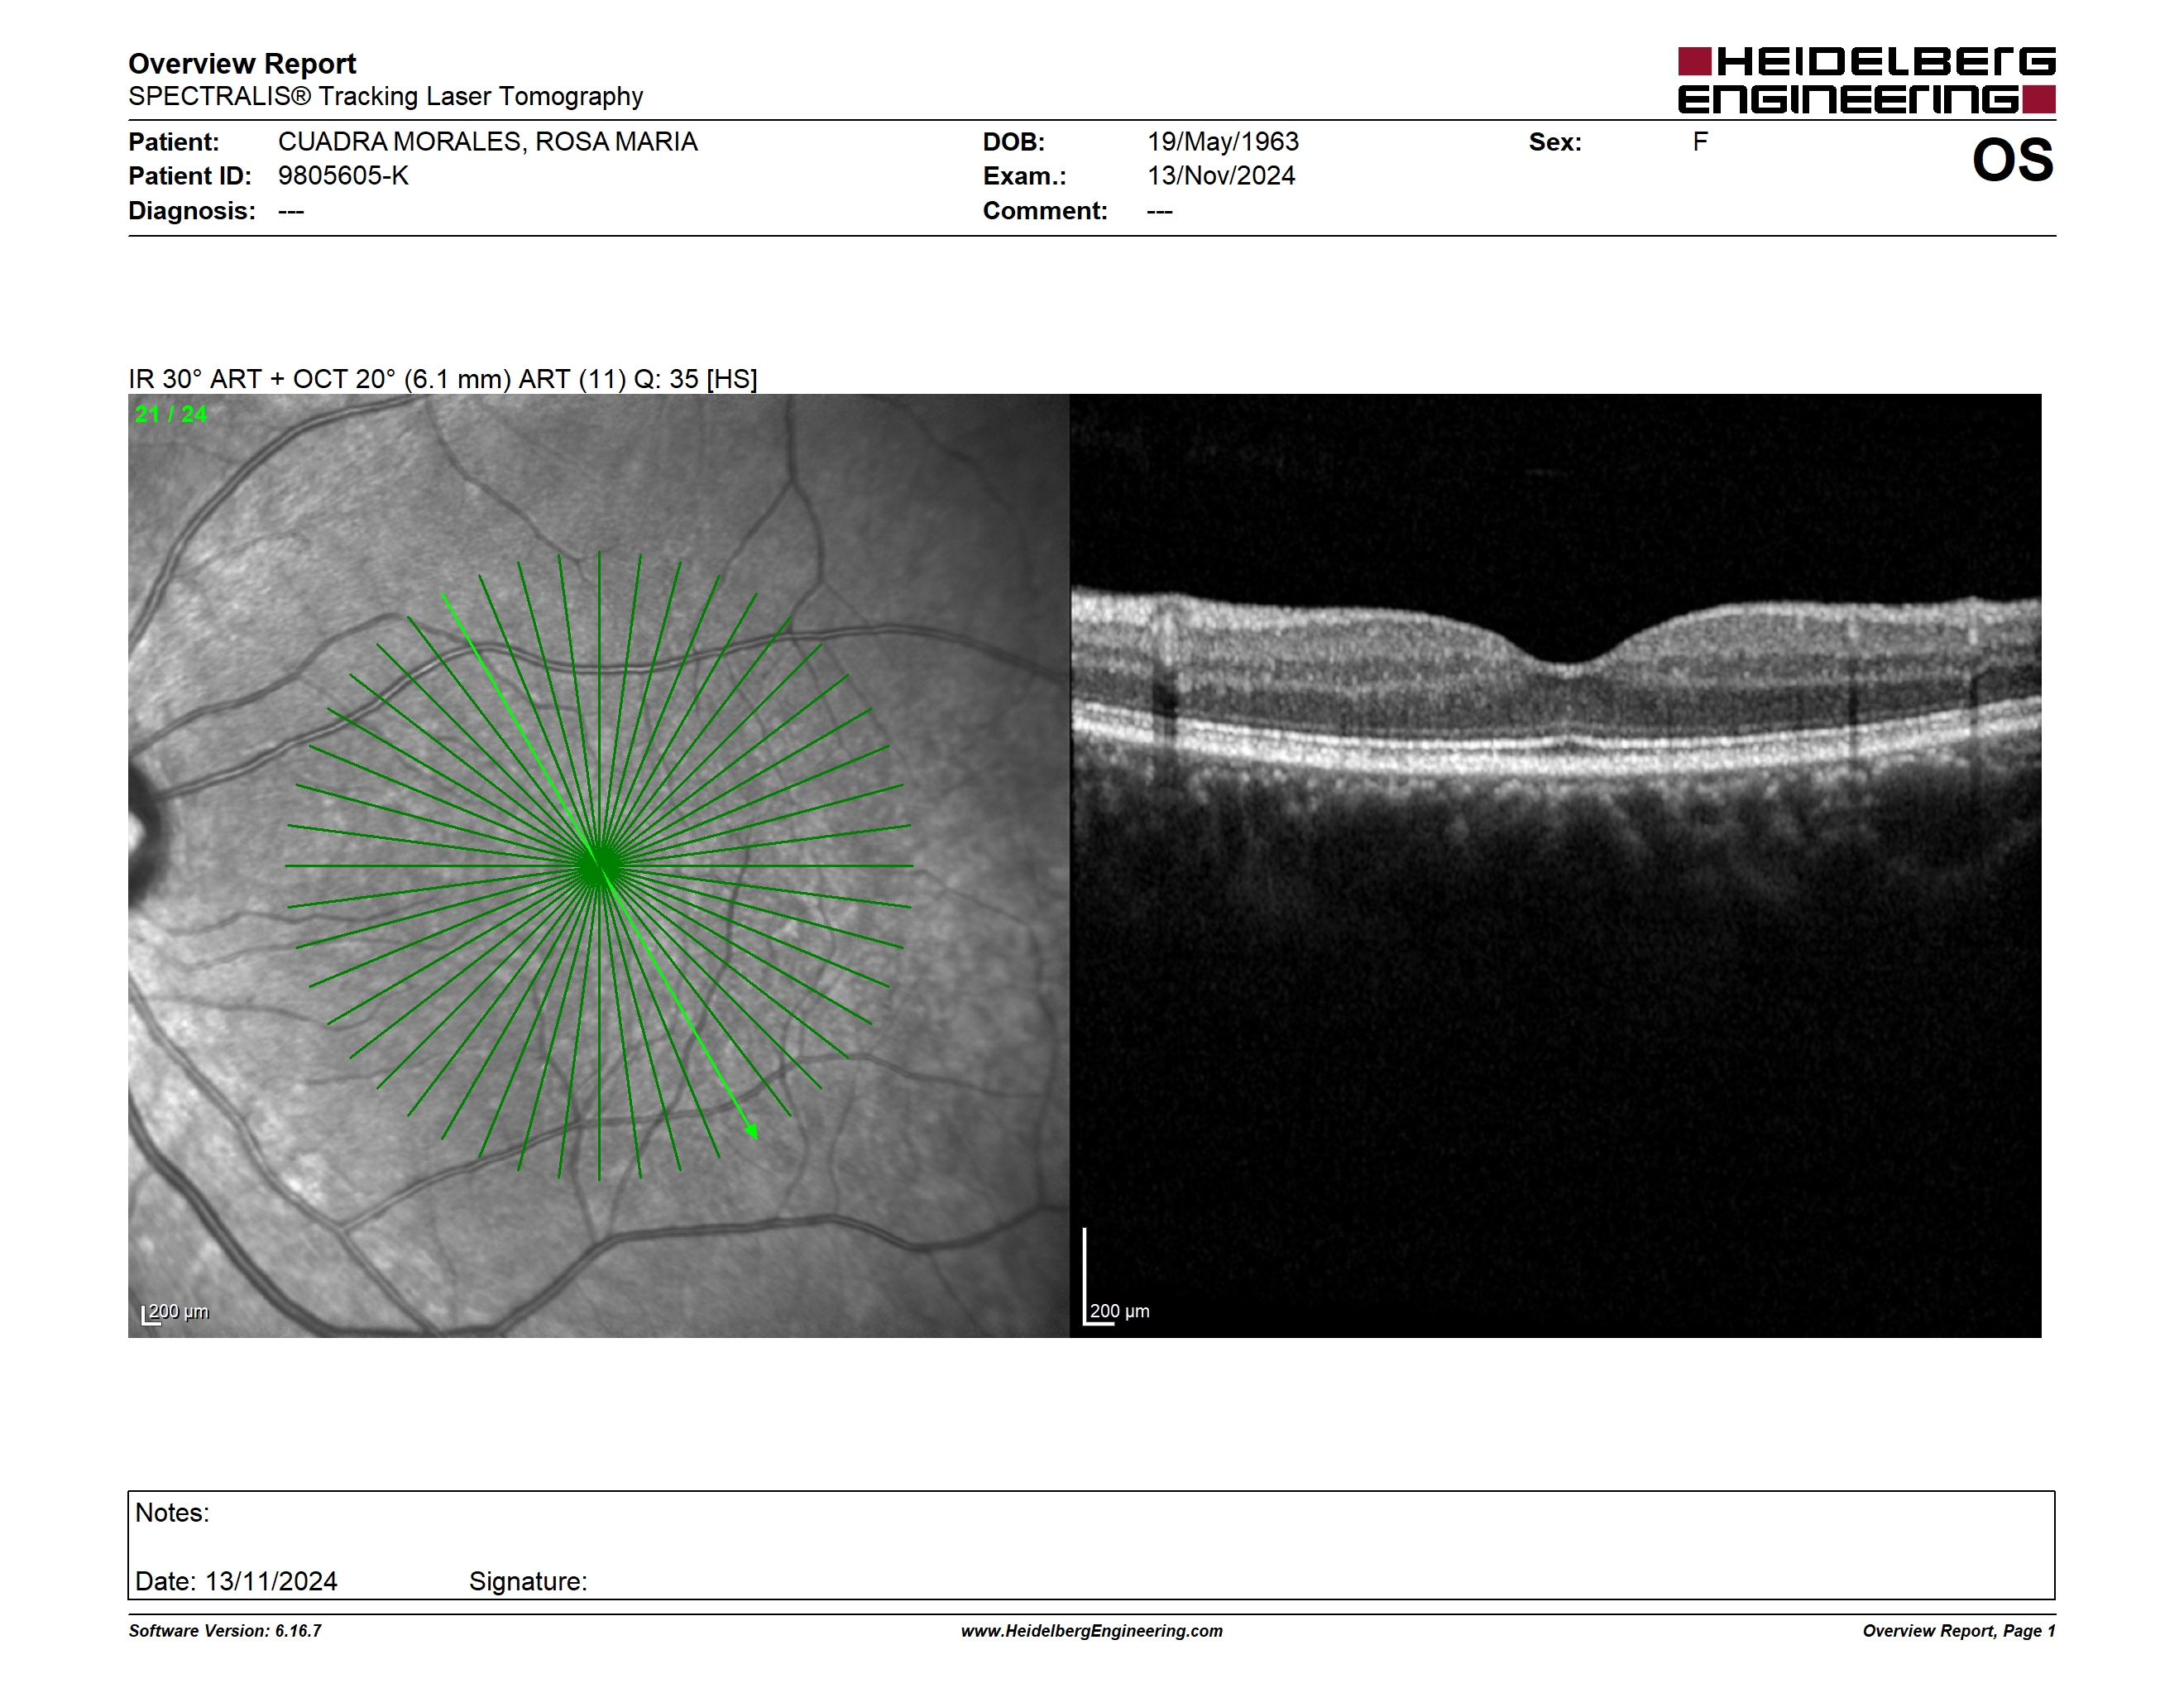Click the scan parameters line 'IR 30° ART + OCT 20°'
The width and height of the screenshot is (2184, 1688).
(443, 380)
